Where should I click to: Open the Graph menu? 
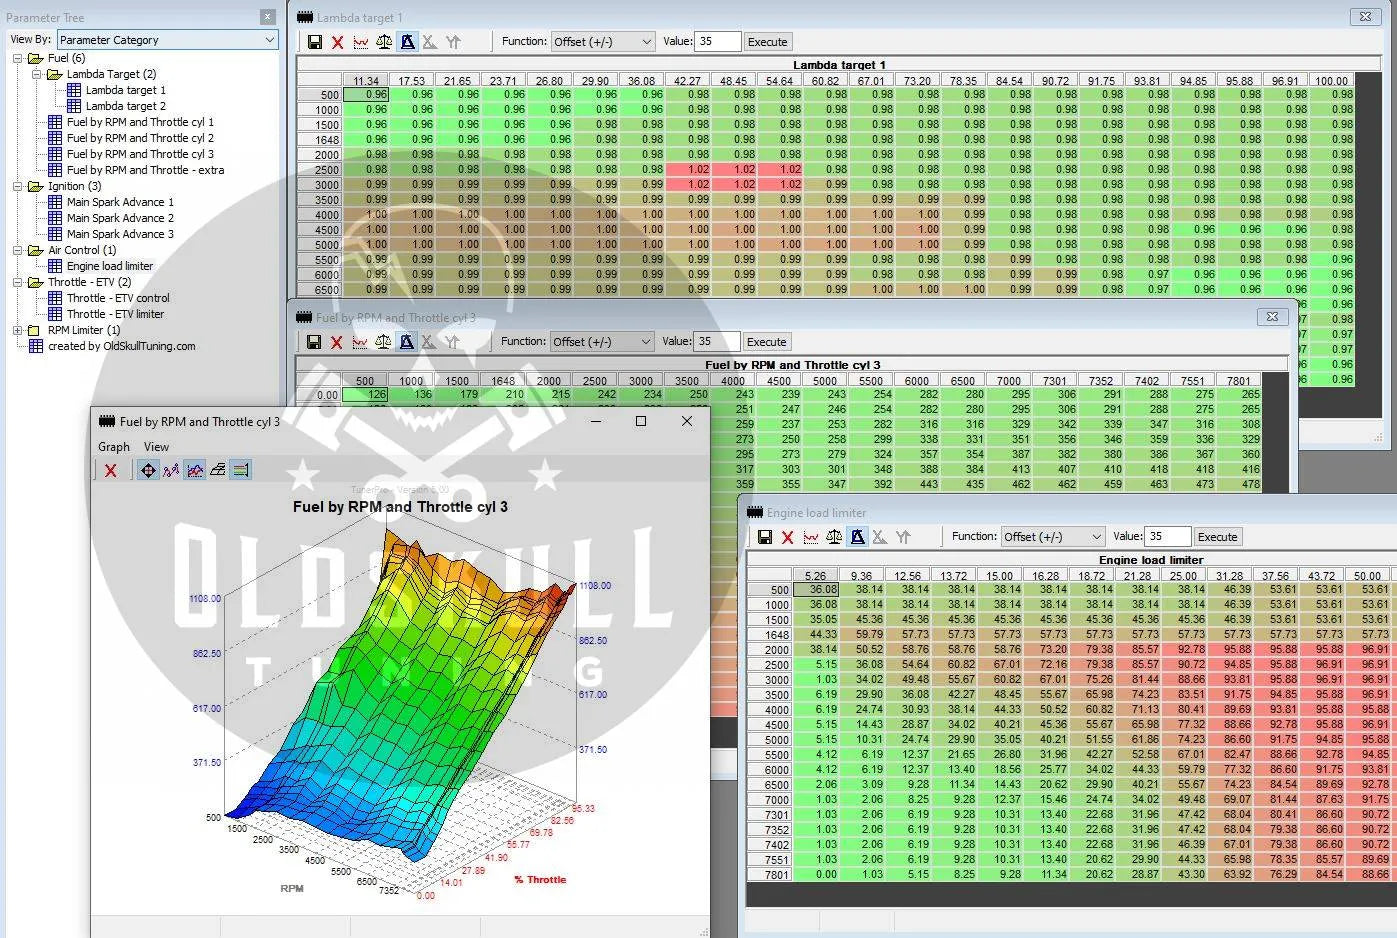point(113,447)
